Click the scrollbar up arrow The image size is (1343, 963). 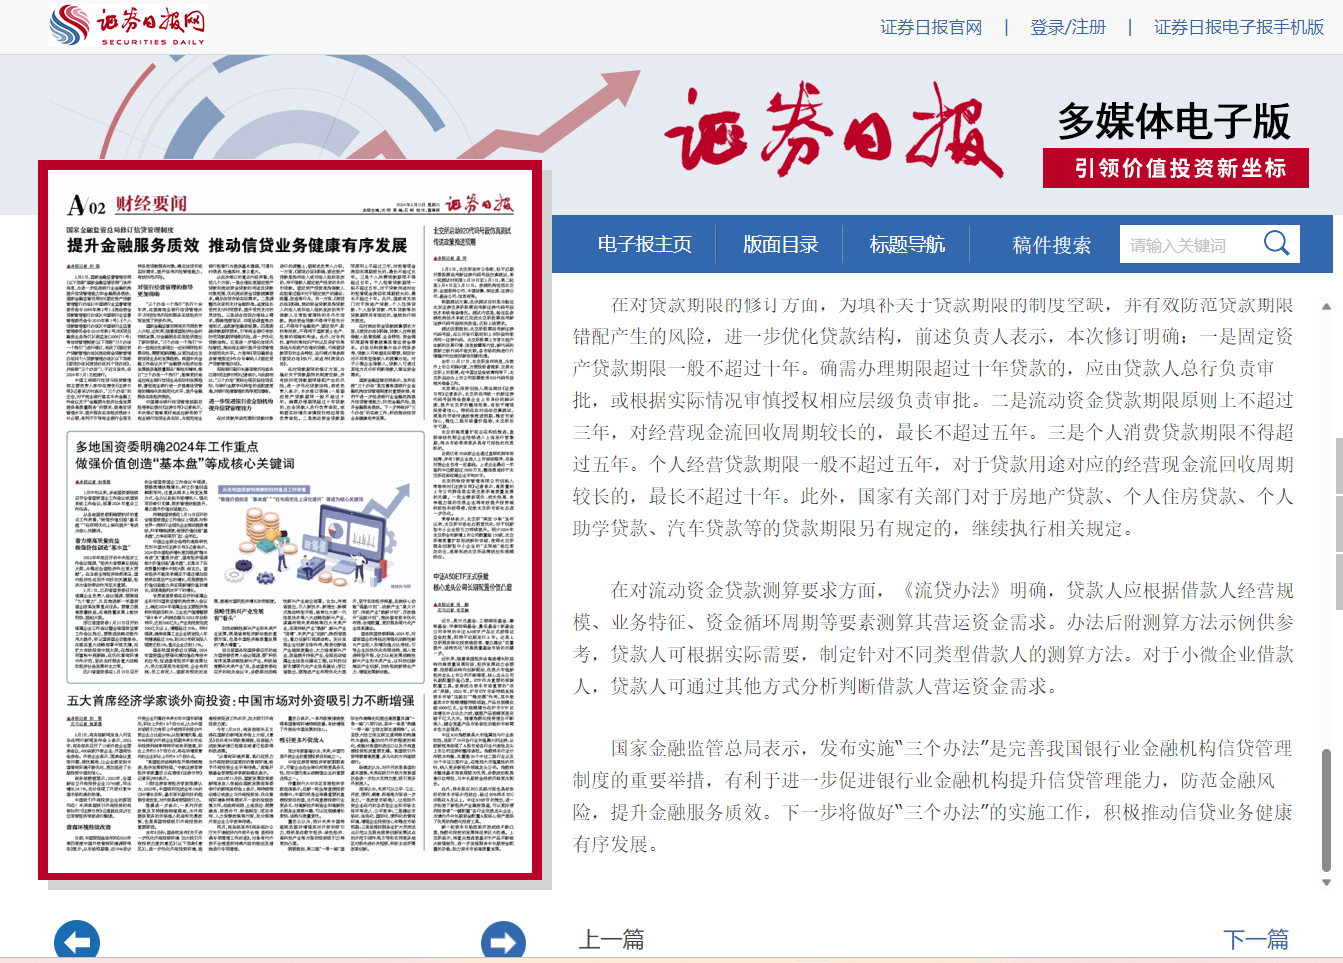pyautogui.click(x=1327, y=307)
